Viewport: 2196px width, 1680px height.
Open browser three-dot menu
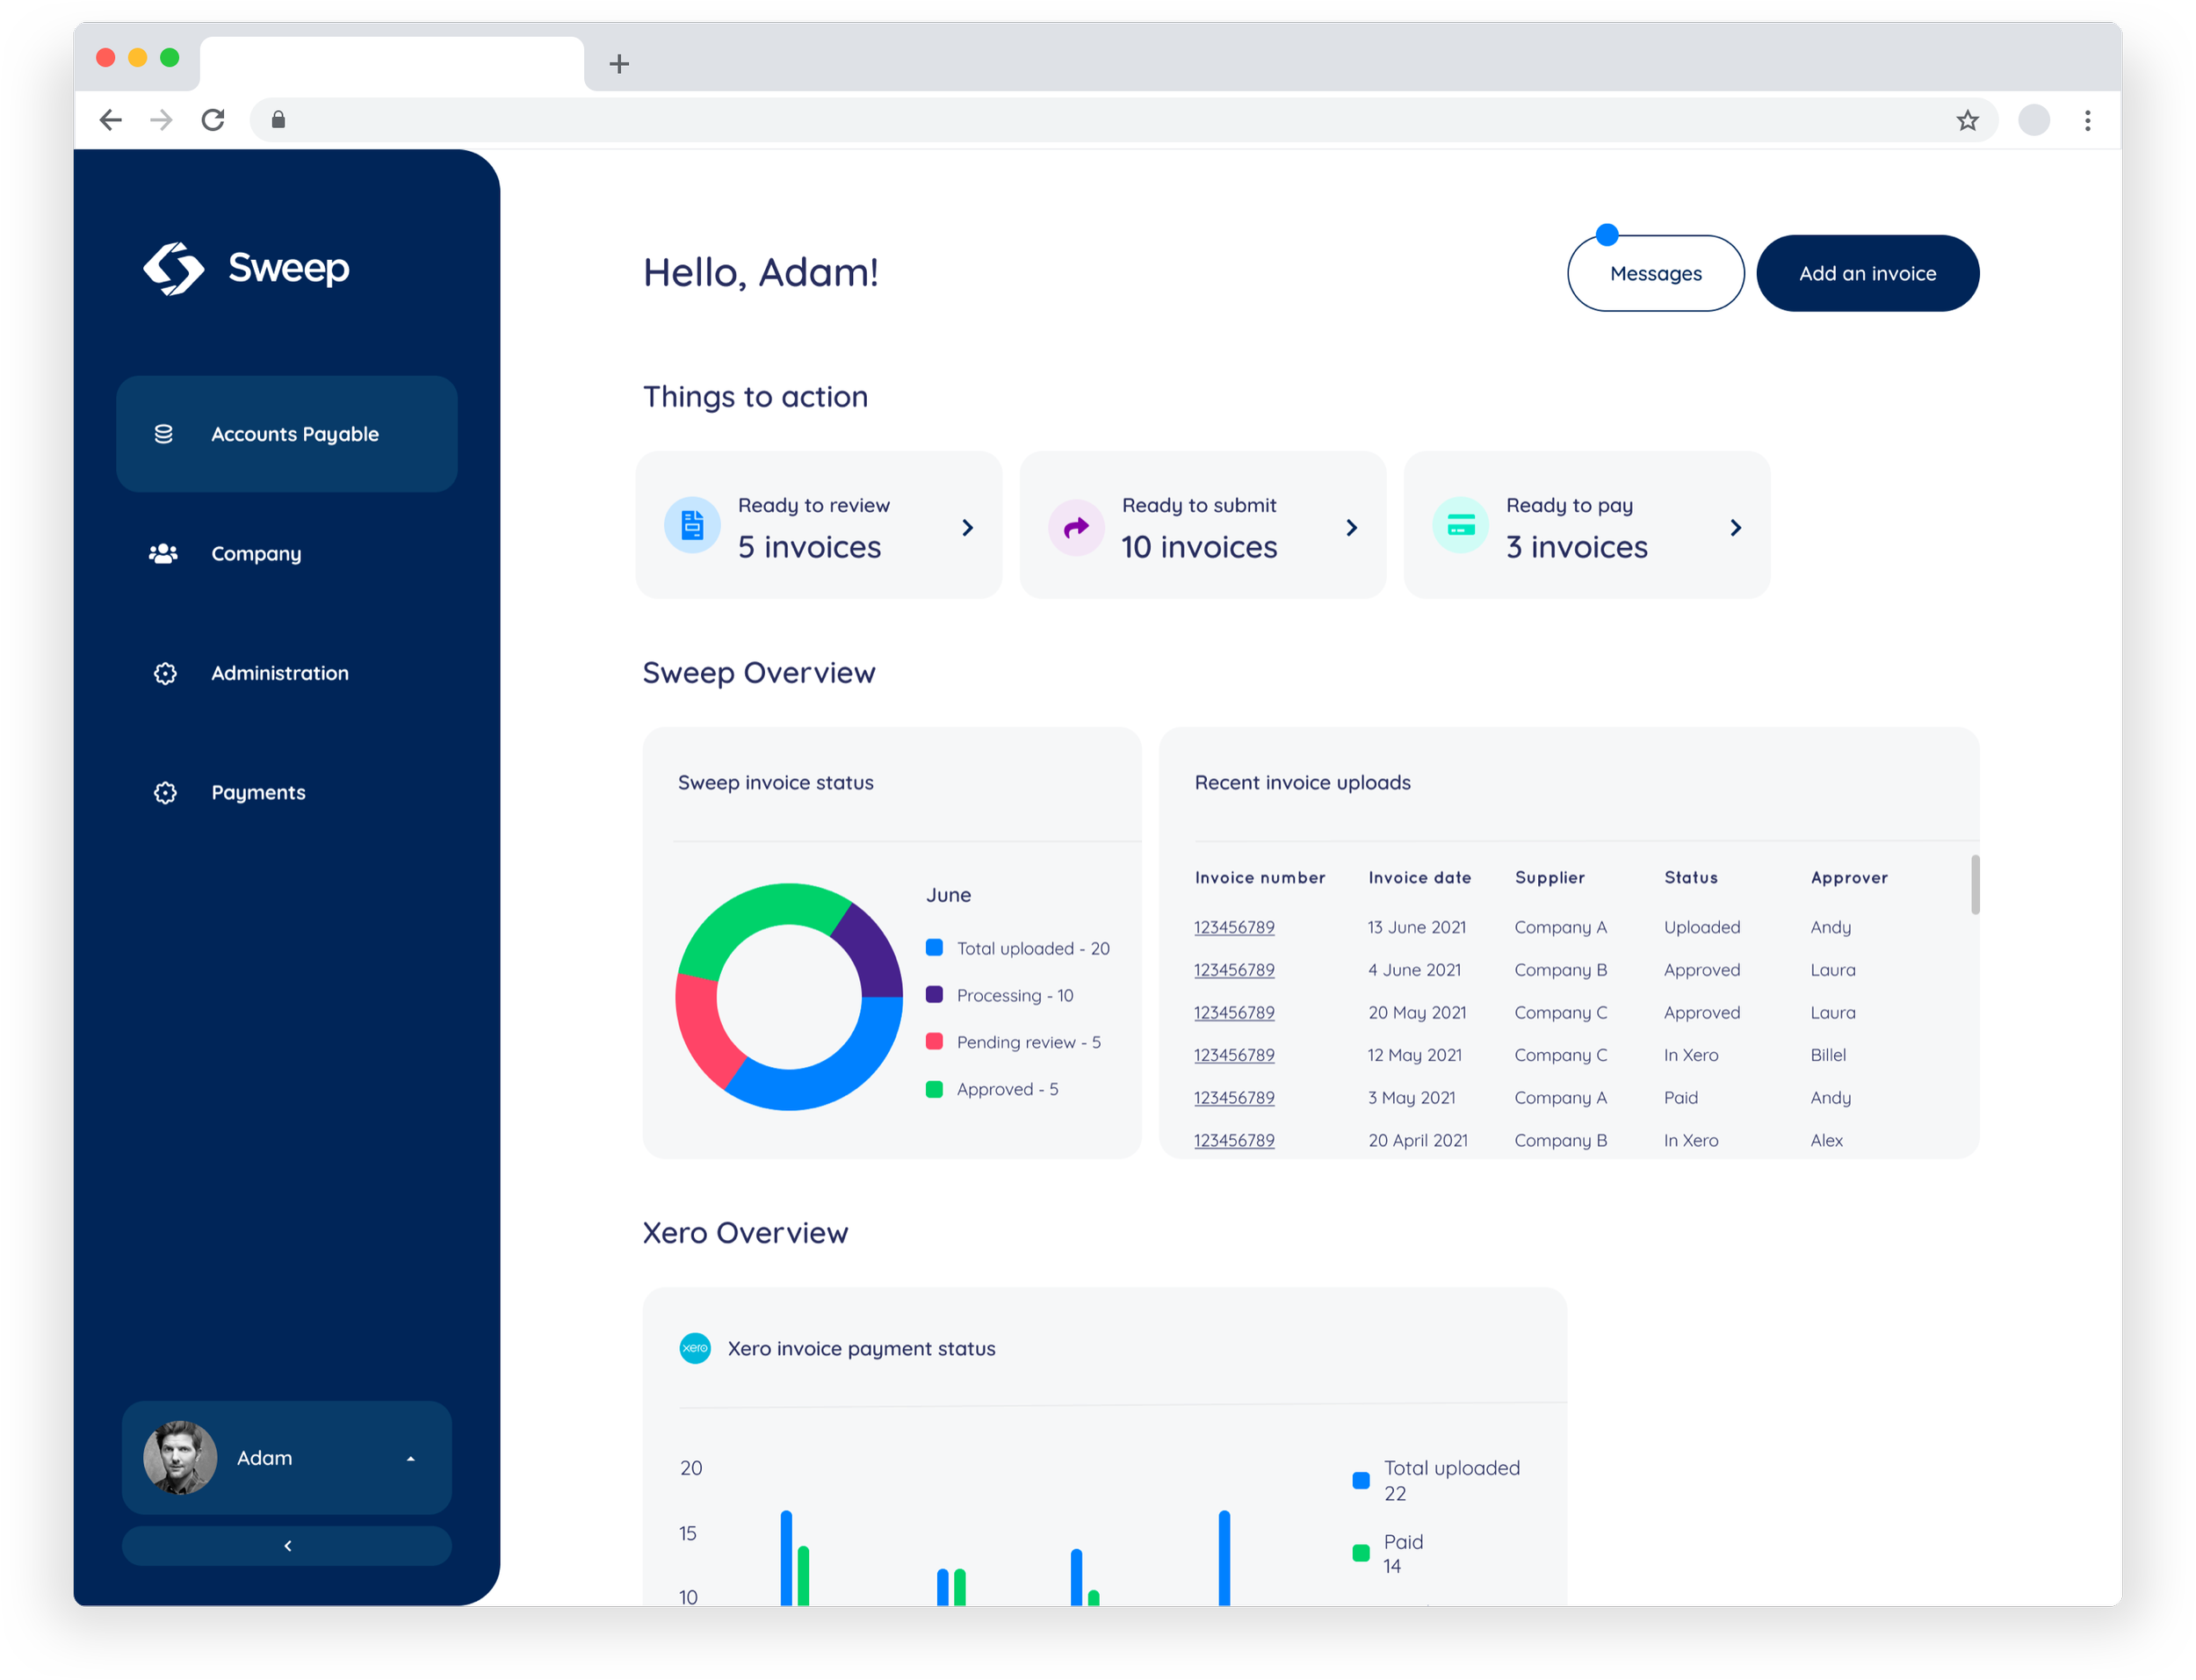pos(2087,121)
